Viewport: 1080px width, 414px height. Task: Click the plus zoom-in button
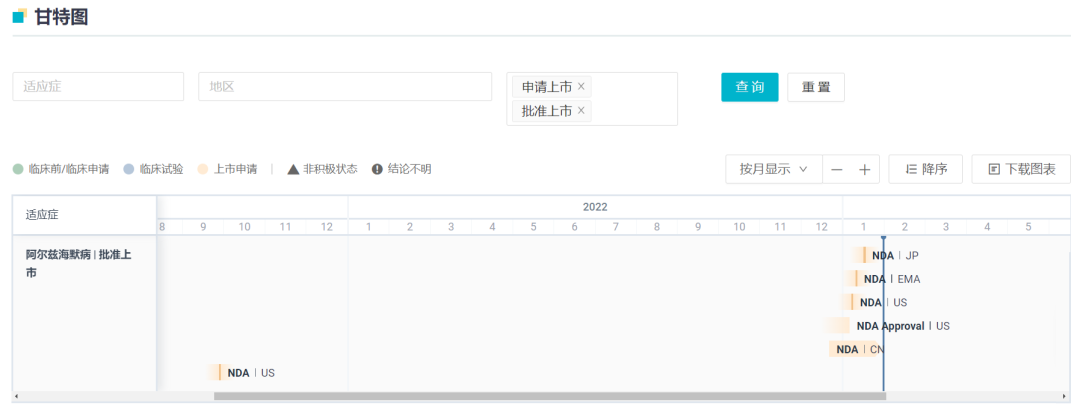click(865, 170)
